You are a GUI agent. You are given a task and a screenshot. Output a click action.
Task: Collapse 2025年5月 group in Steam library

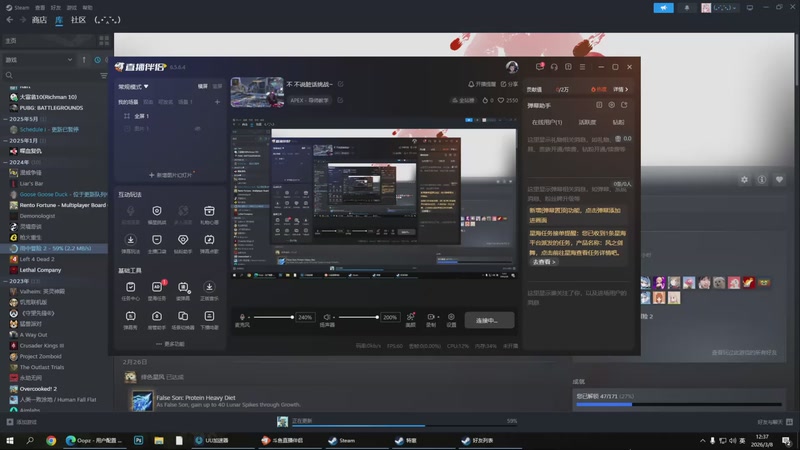[5, 119]
